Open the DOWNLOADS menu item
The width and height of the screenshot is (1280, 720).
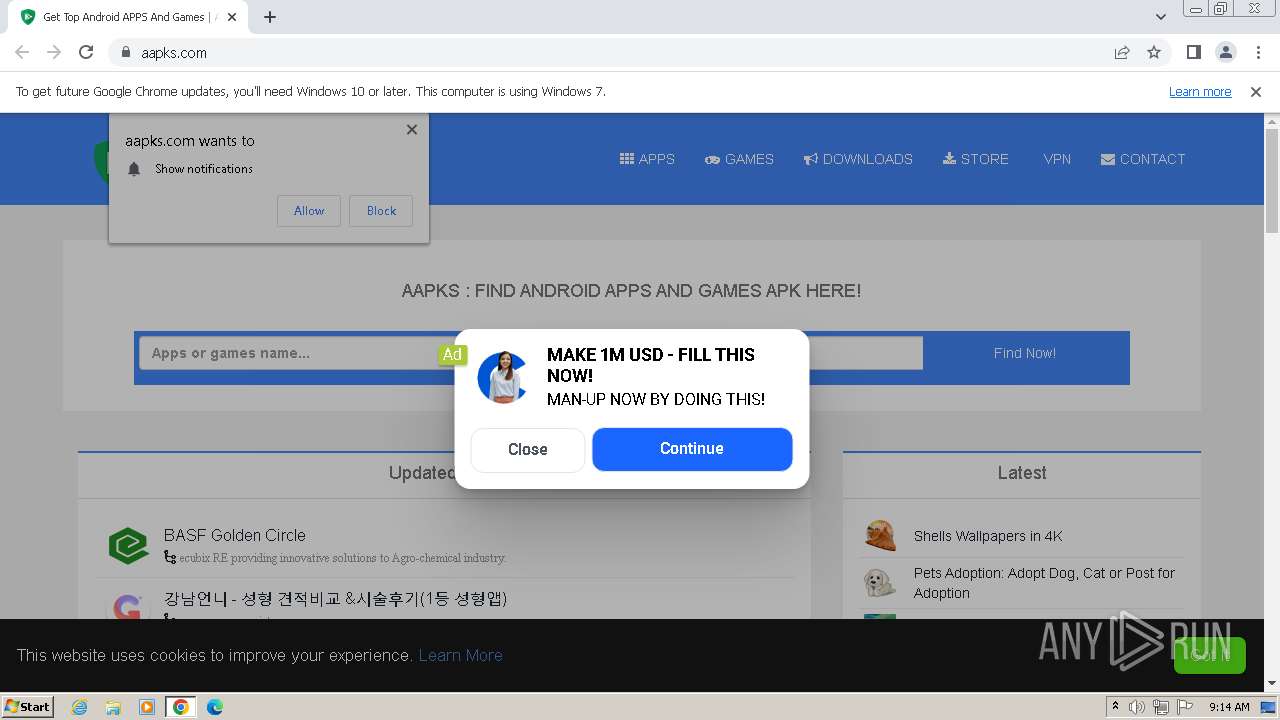pos(858,159)
